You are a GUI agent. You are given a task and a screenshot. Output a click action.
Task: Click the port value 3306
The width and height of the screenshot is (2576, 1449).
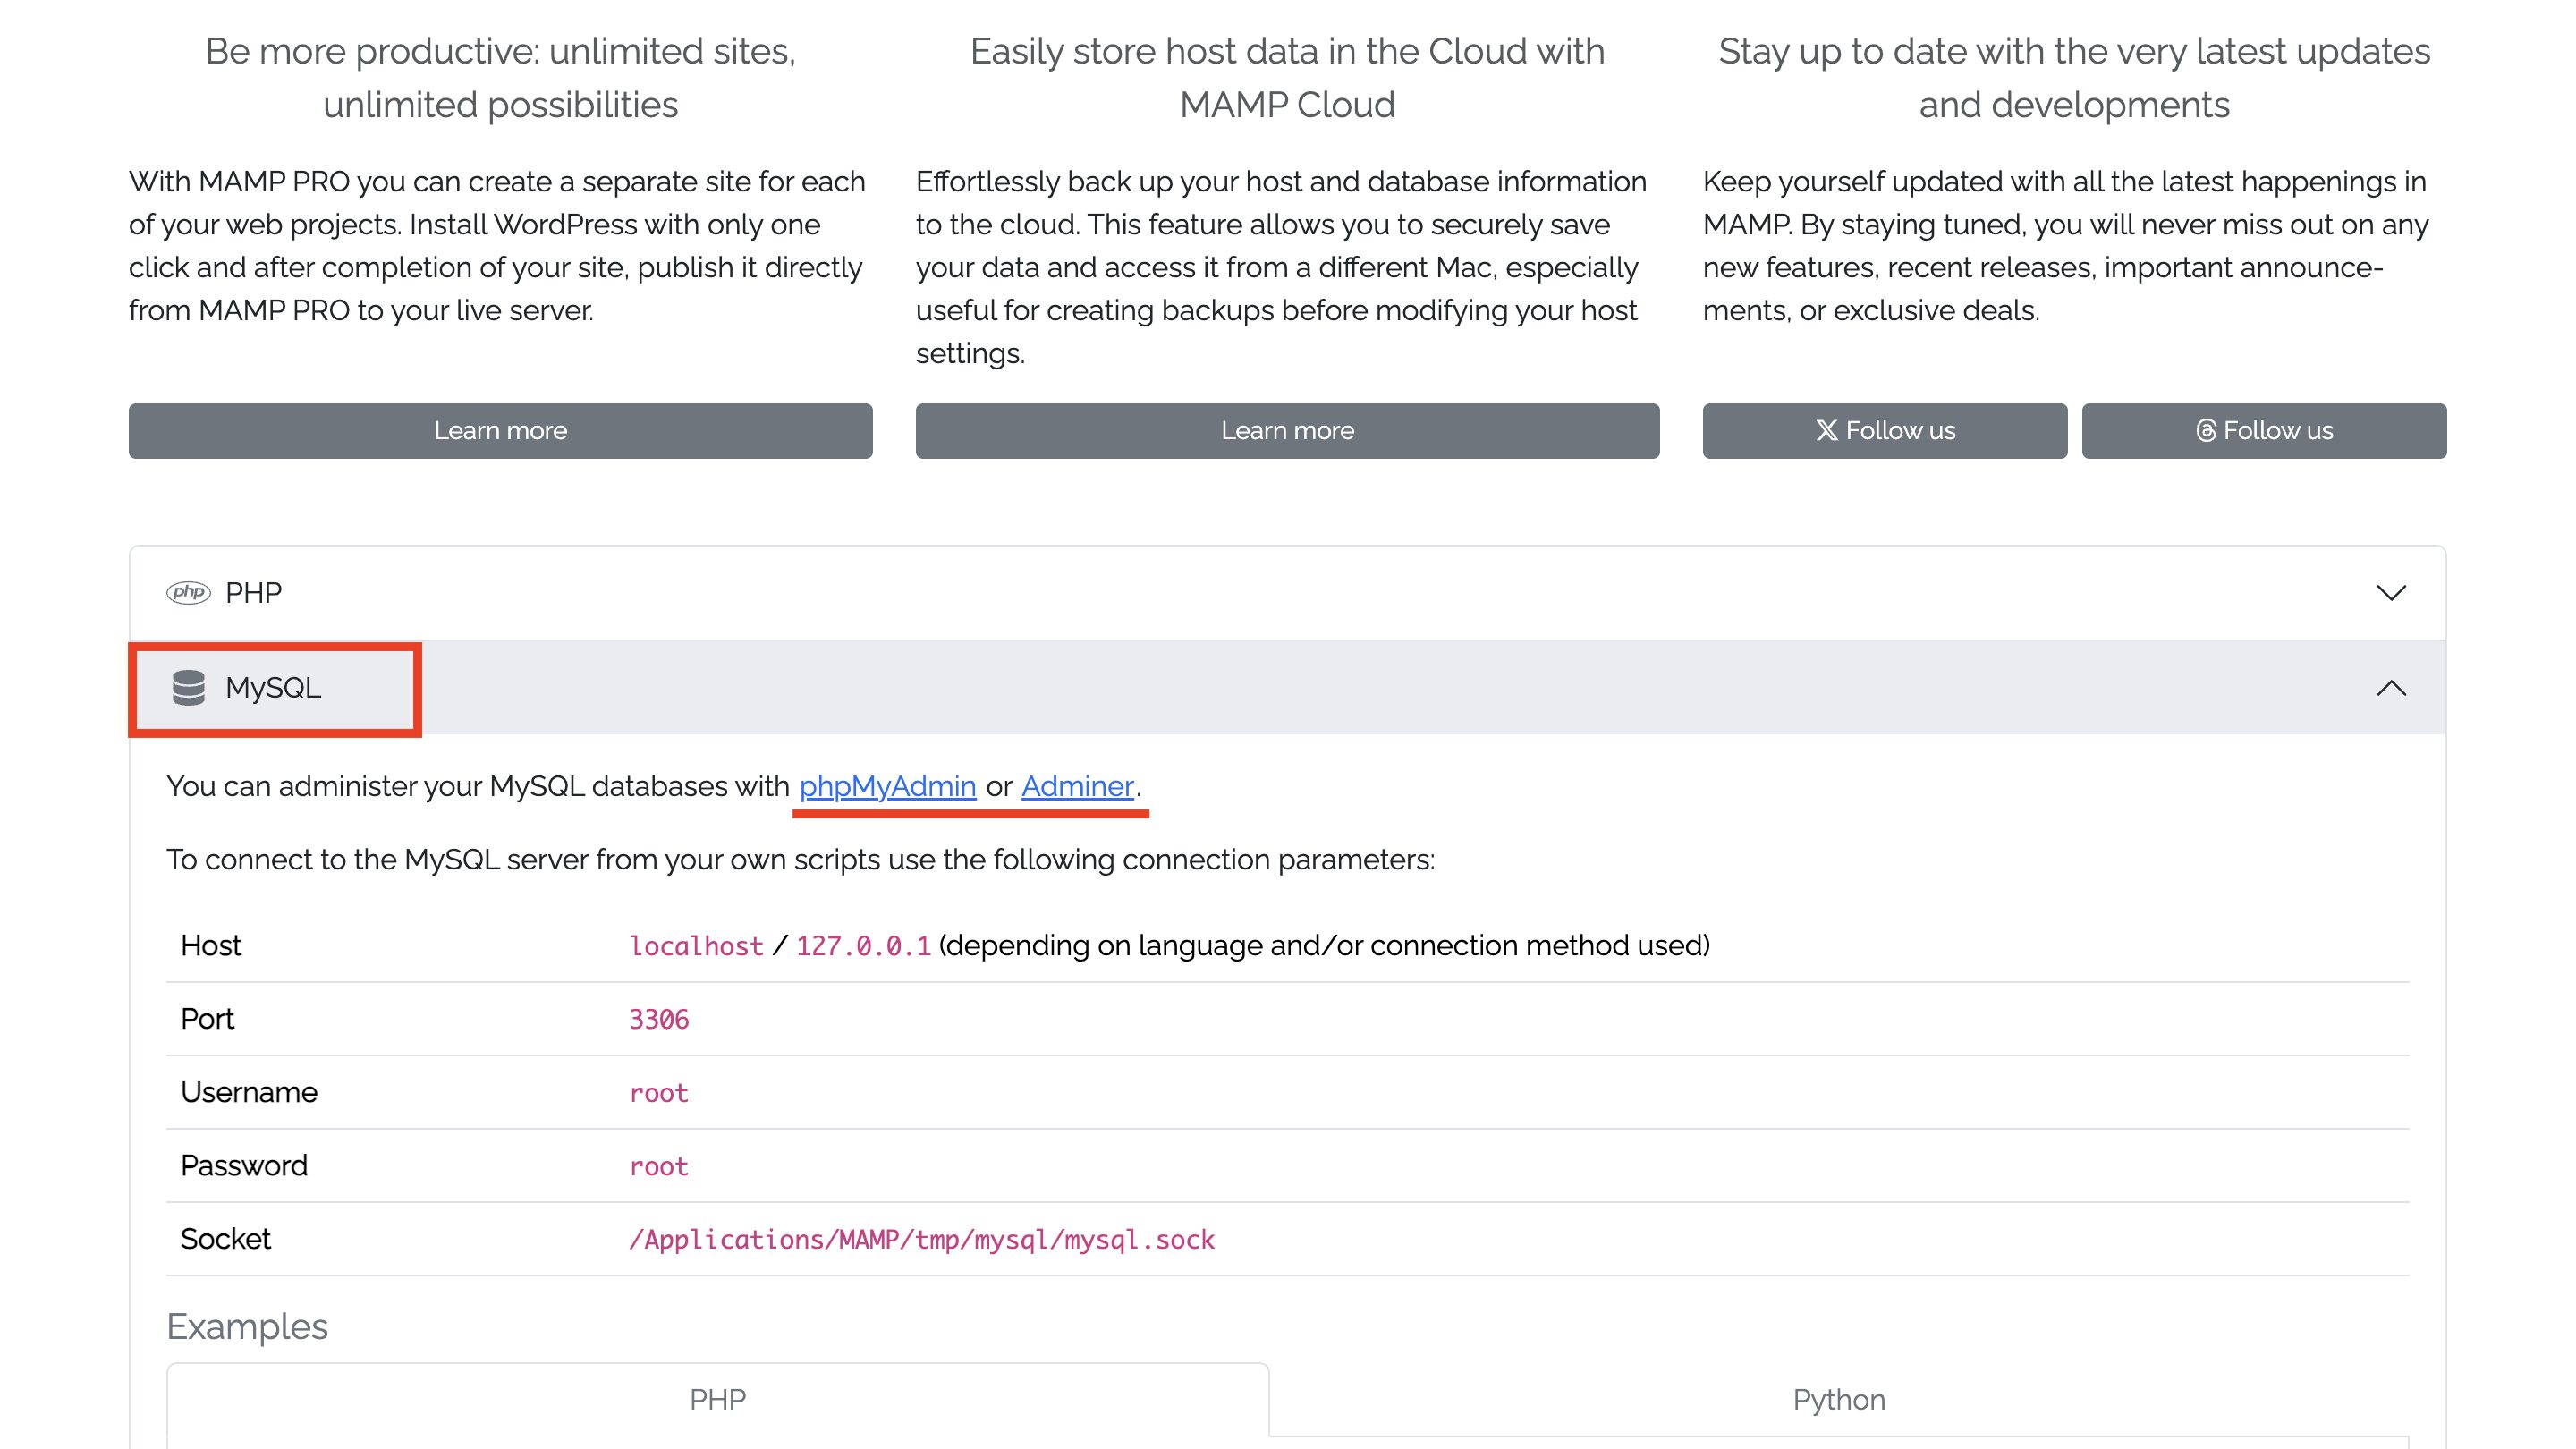(x=659, y=1019)
